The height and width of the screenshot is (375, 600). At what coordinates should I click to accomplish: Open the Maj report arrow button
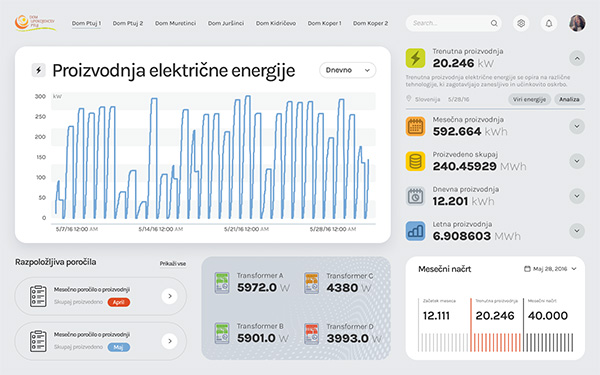pyautogui.click(x=170, y=341)
